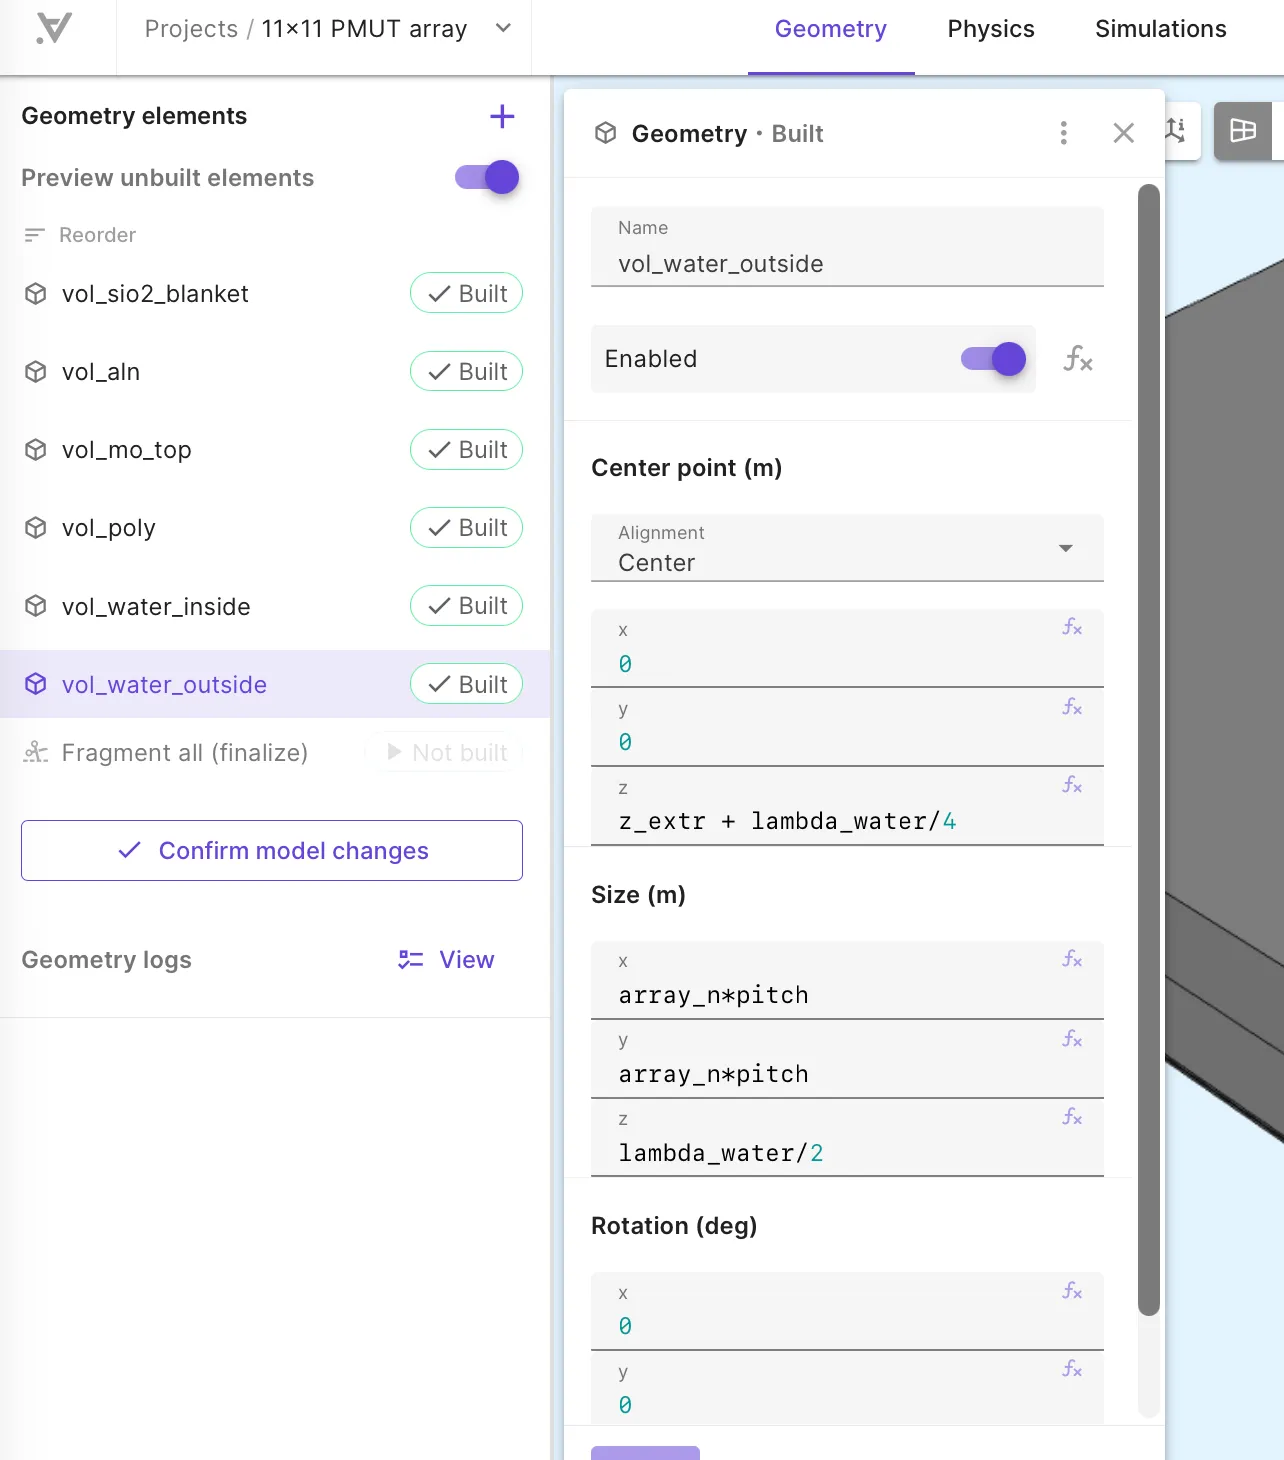This screenshot has width=1284, height=1460.
Task: Close the Geometry details panel
Action: pyautogui.click(x=1124, y=133)
